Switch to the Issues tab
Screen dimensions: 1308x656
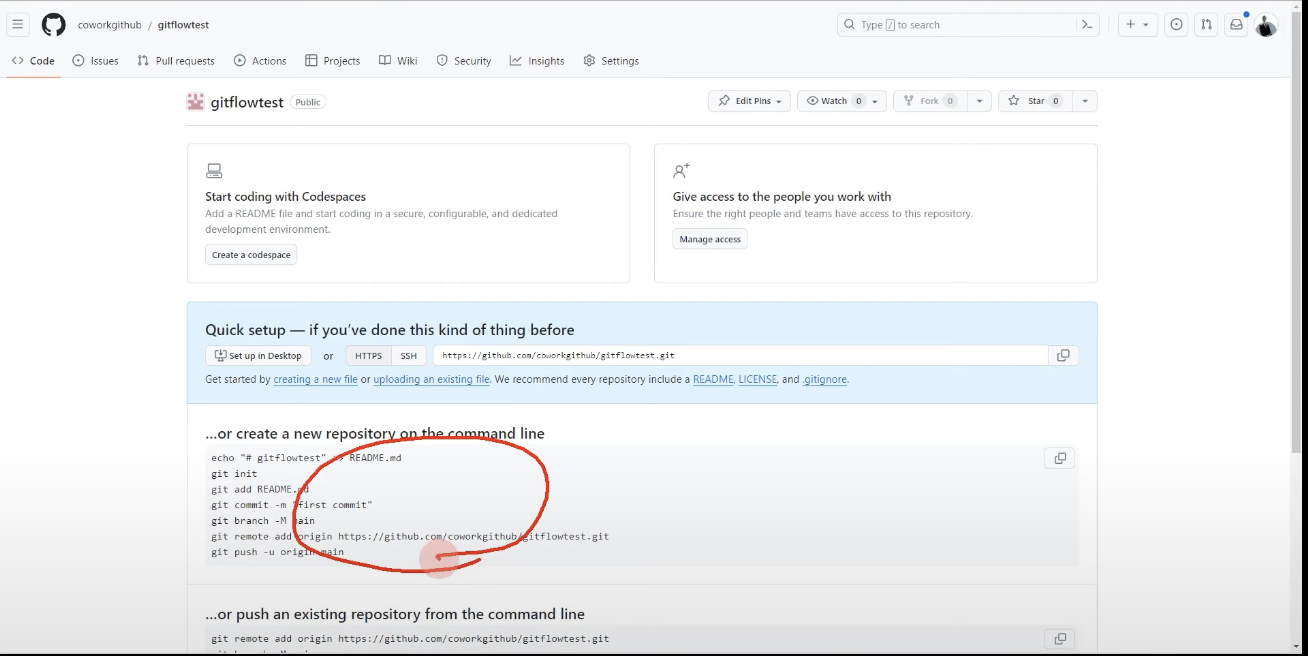point(95,61)
